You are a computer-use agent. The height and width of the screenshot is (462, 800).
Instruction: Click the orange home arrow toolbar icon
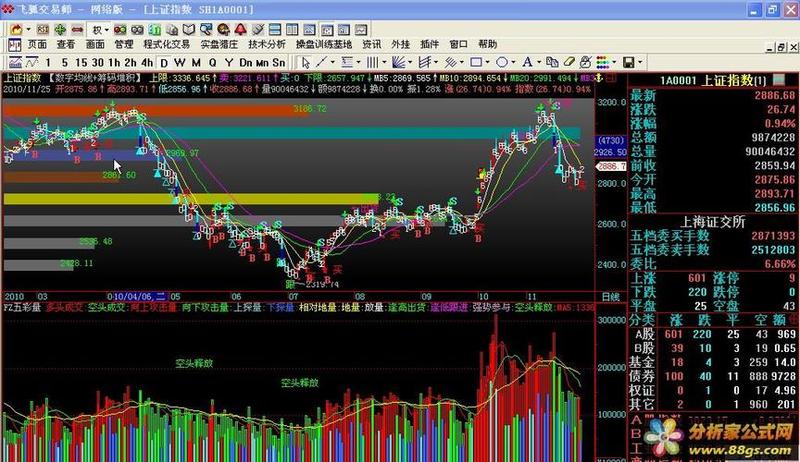[x=16, y=30]
